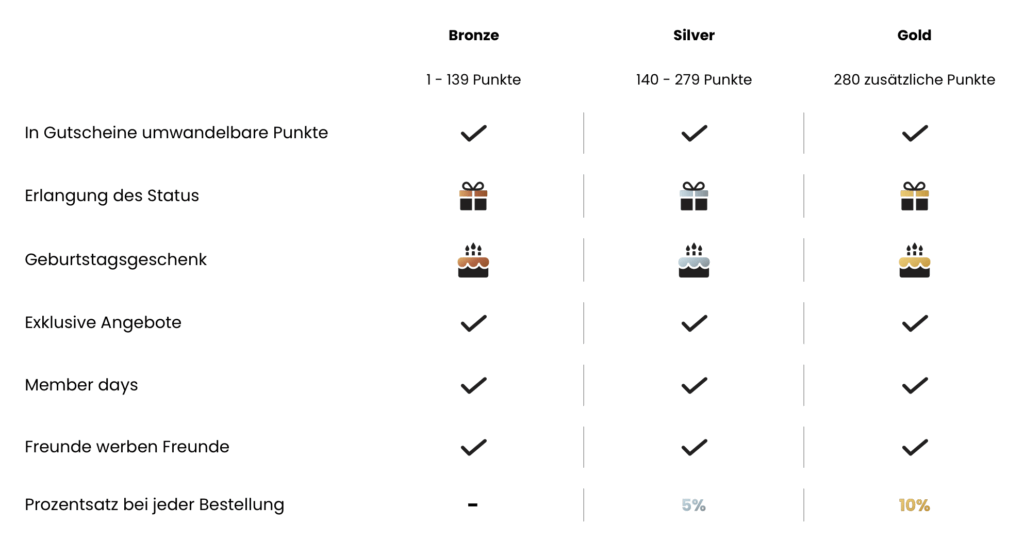
Task: Select the Bronze column header
Action: coord(473,35)
